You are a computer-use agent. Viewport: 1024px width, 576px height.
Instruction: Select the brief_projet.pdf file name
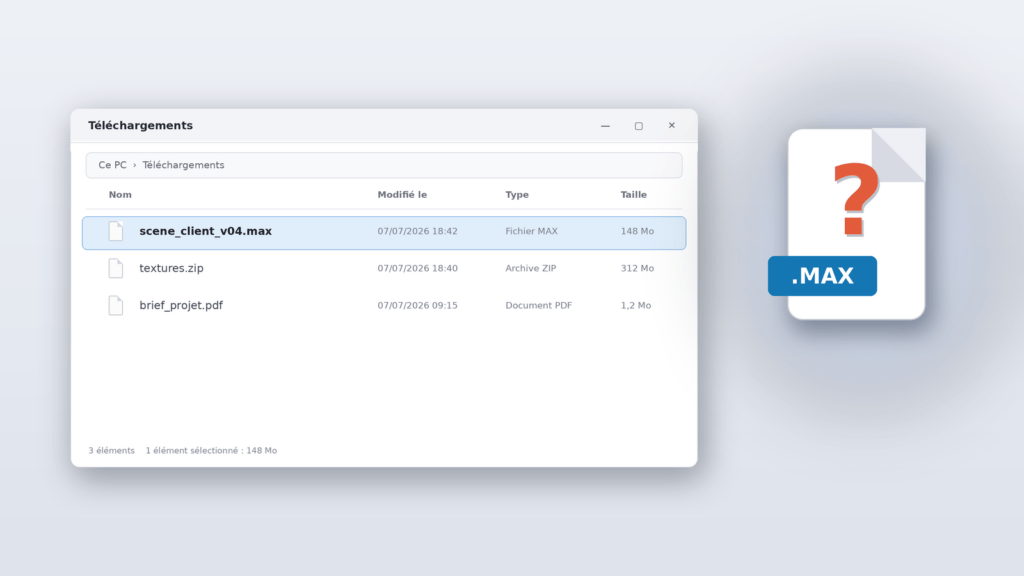(181, 306)
